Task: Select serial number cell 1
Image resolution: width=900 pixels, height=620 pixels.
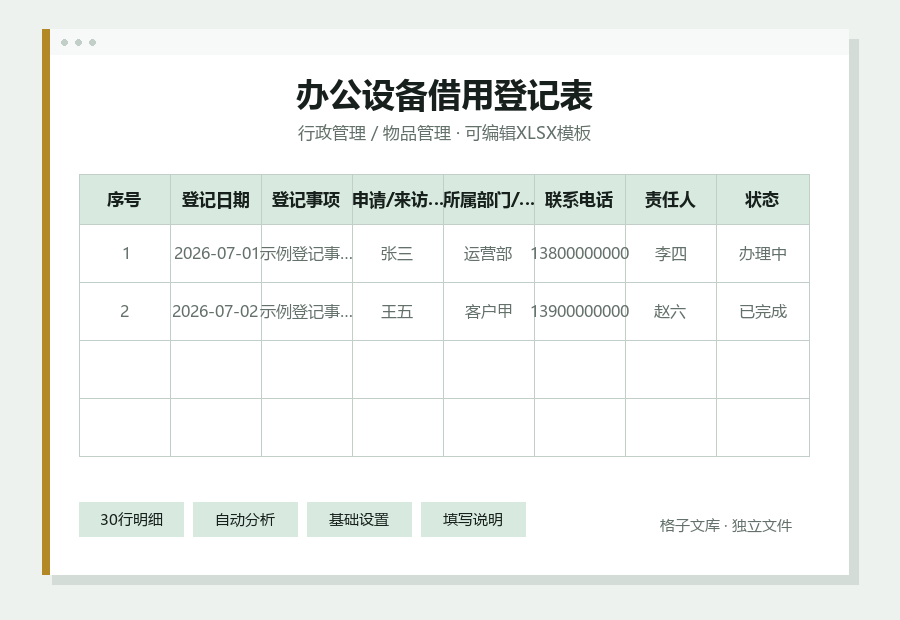Action: [125, 253]
